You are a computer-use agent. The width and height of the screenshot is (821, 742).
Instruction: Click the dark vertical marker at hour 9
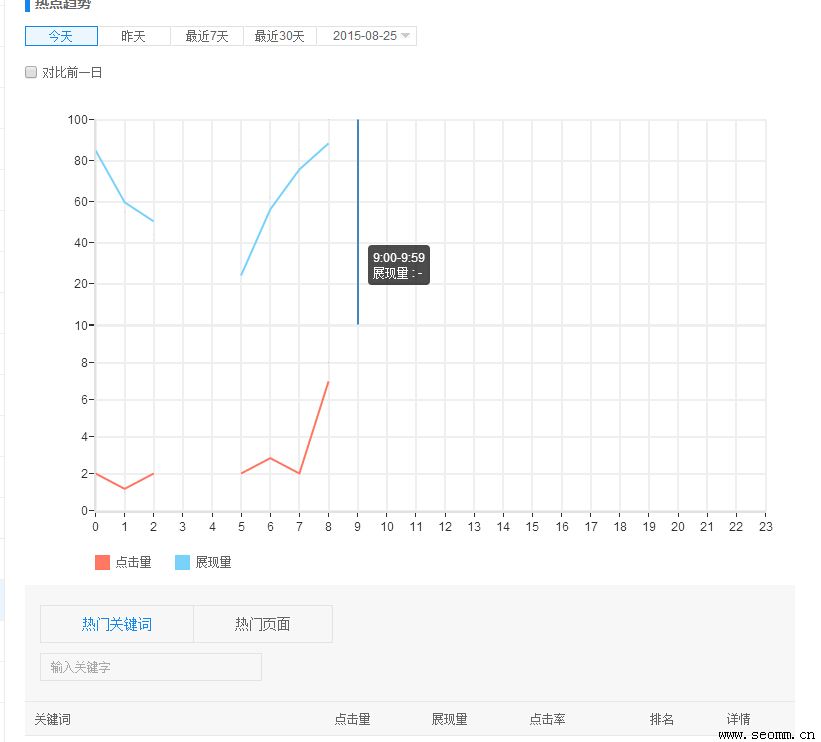point(358,222)
